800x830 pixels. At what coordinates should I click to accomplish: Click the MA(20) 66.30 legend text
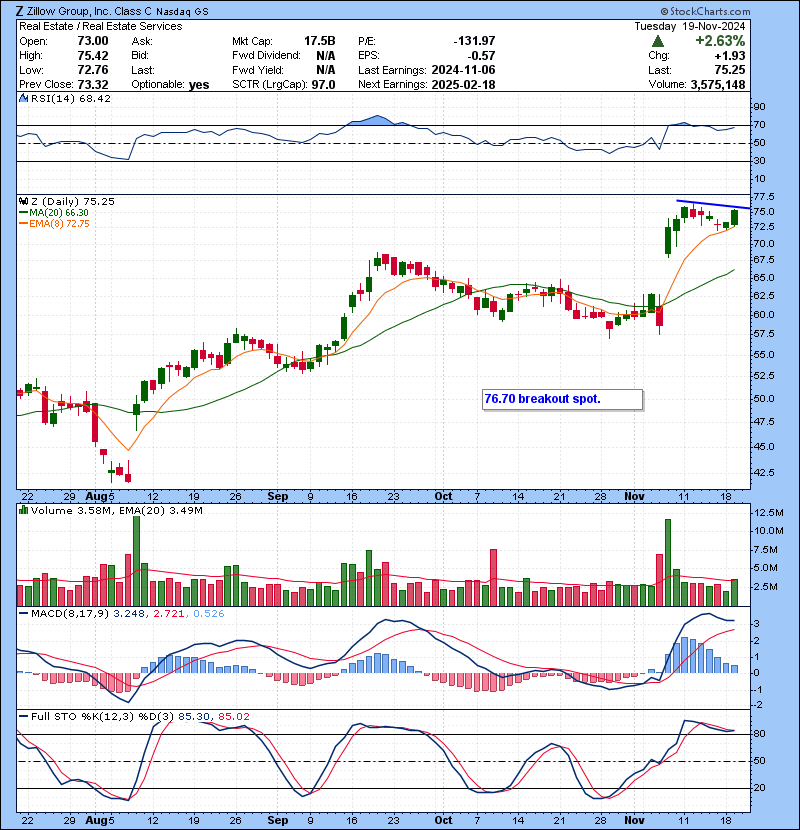point(59,213)
